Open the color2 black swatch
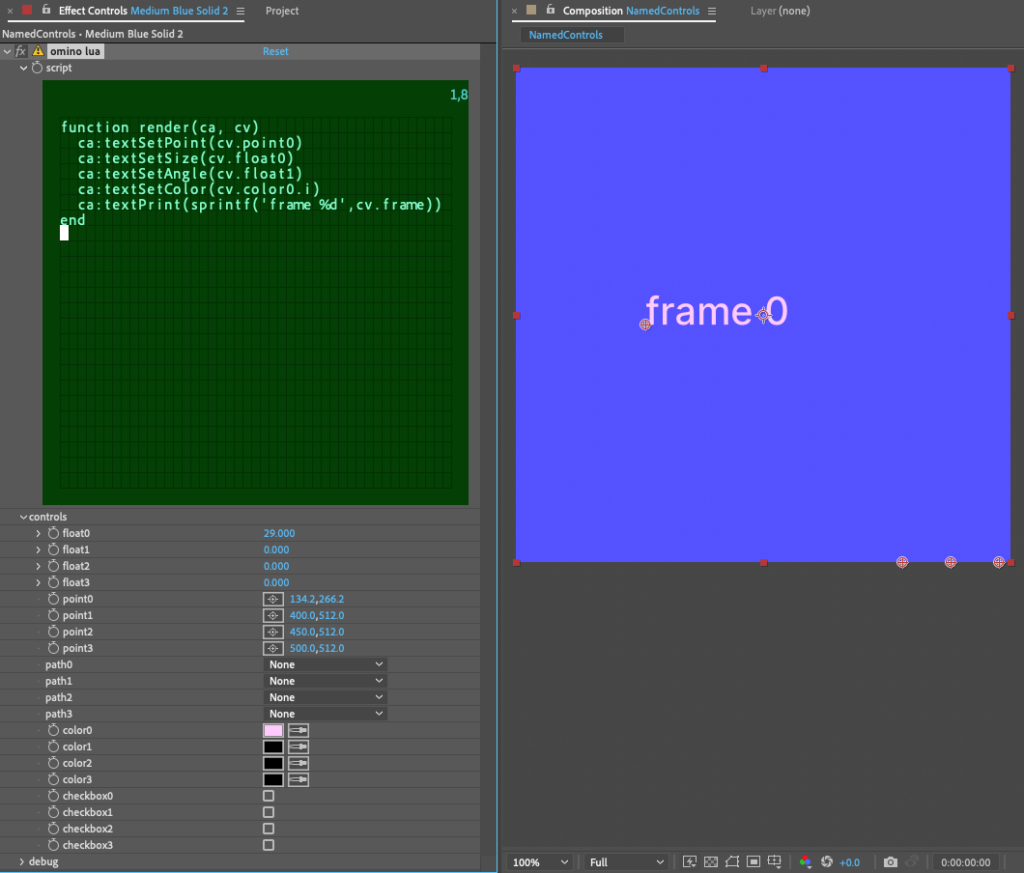This screenshot has width=1024, height=873. click(x=273, y=763)
